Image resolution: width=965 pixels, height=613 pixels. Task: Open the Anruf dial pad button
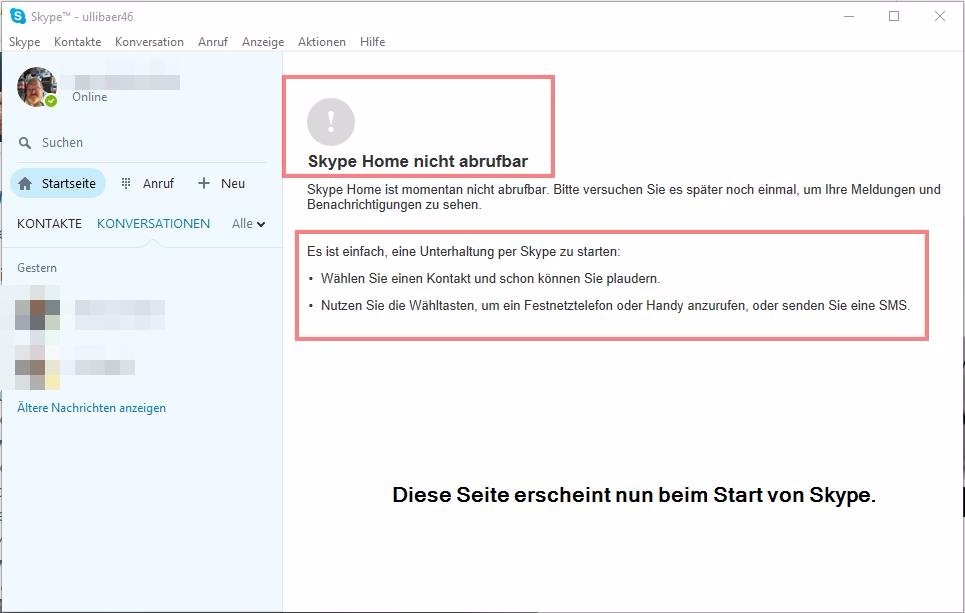pyautogui.click(x=148, y=183)
